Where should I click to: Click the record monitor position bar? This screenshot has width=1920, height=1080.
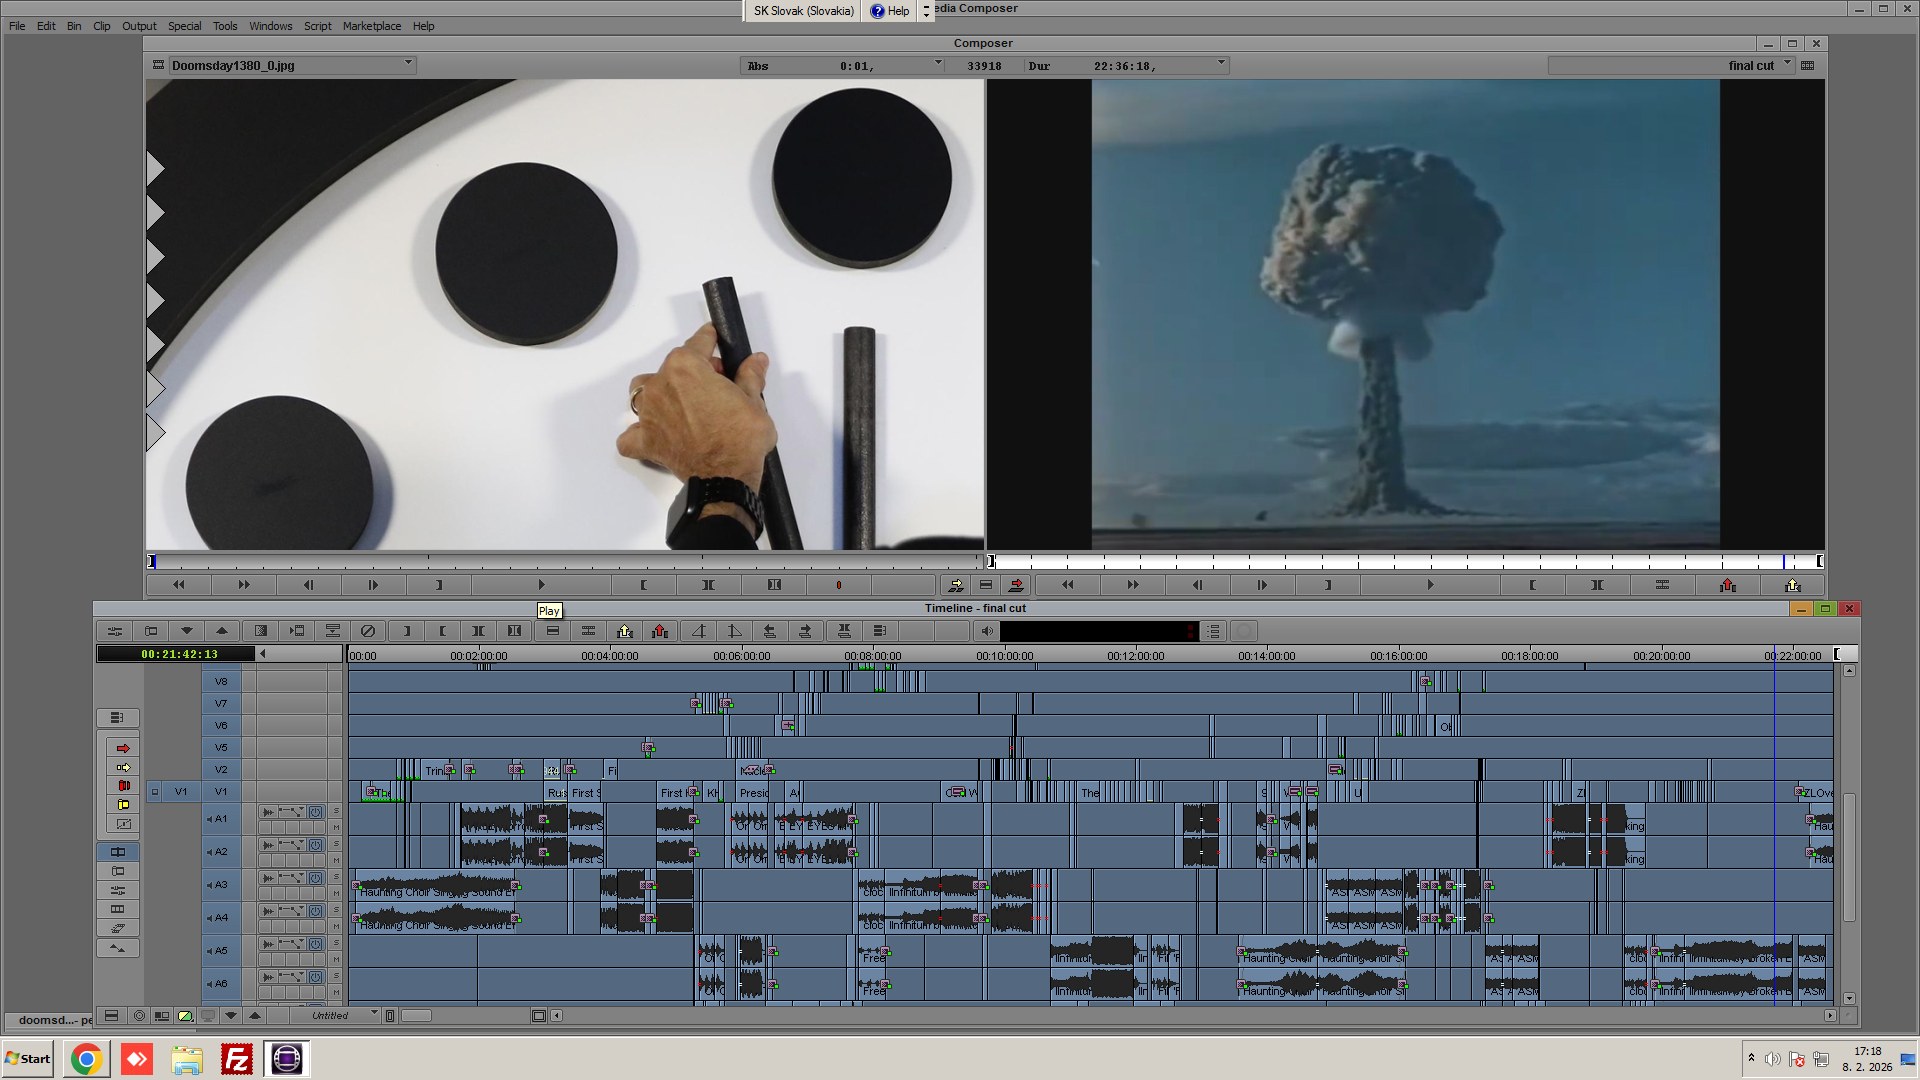(x=1405, y=561)
